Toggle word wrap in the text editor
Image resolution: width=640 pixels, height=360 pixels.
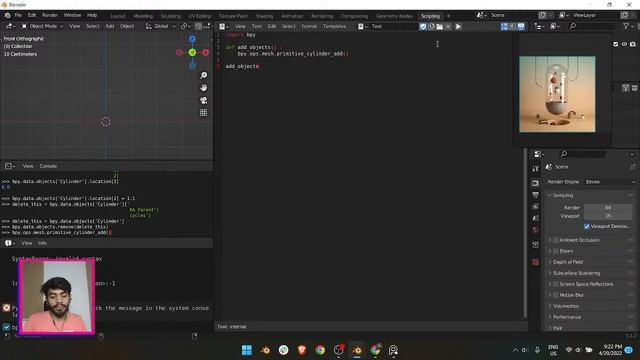513,27
